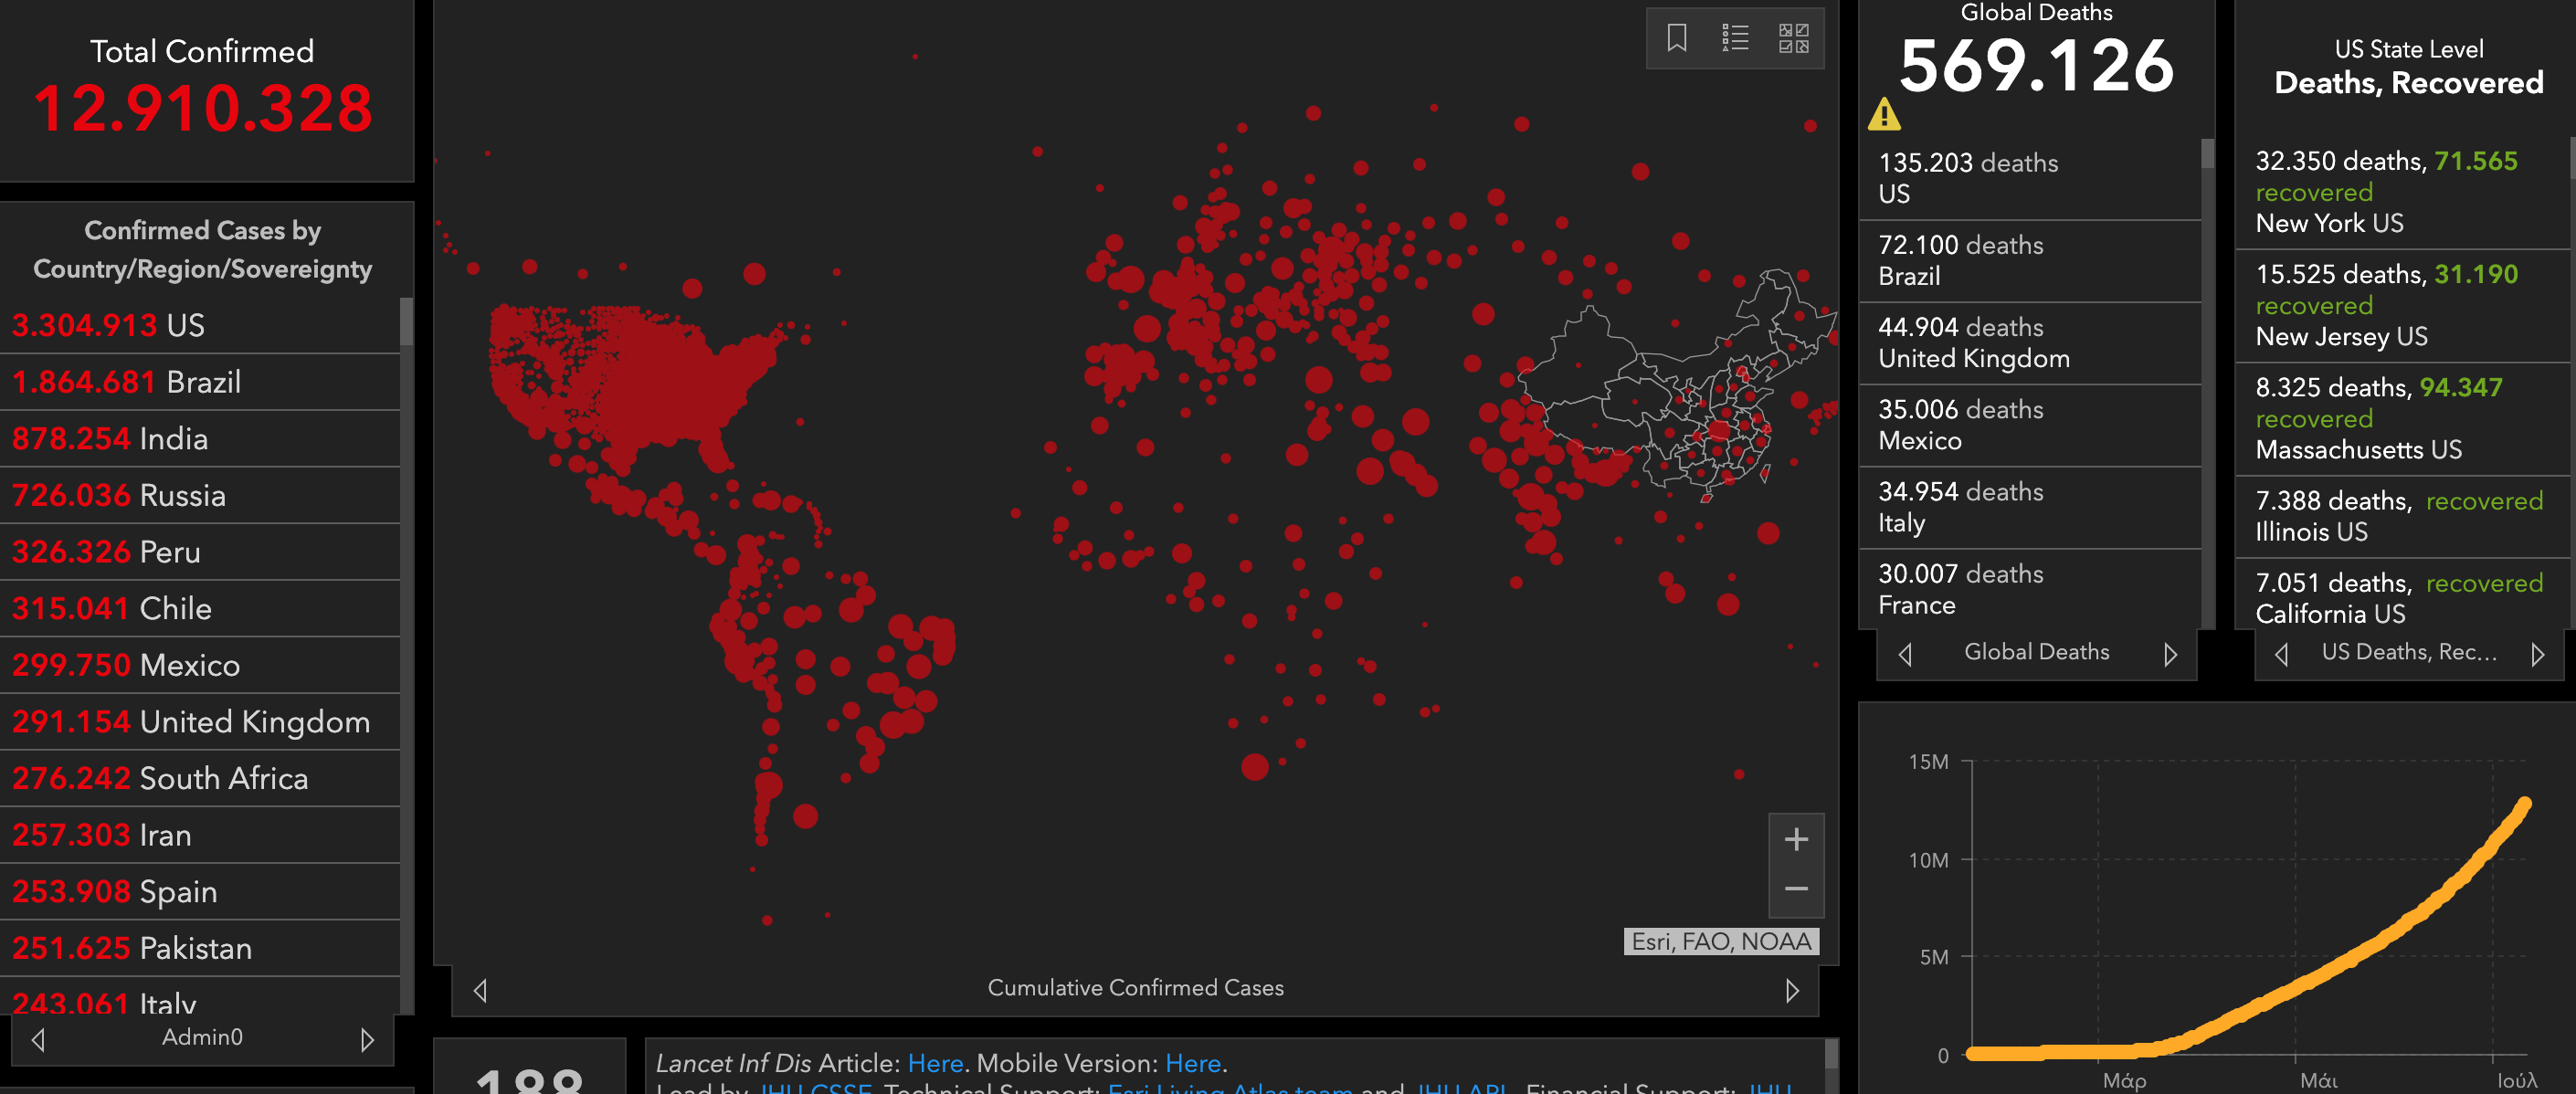The width and height of the screenshot is (2576, 1094).
Task: Go to previous map view left arrow
Action: (x=480, y=990)
